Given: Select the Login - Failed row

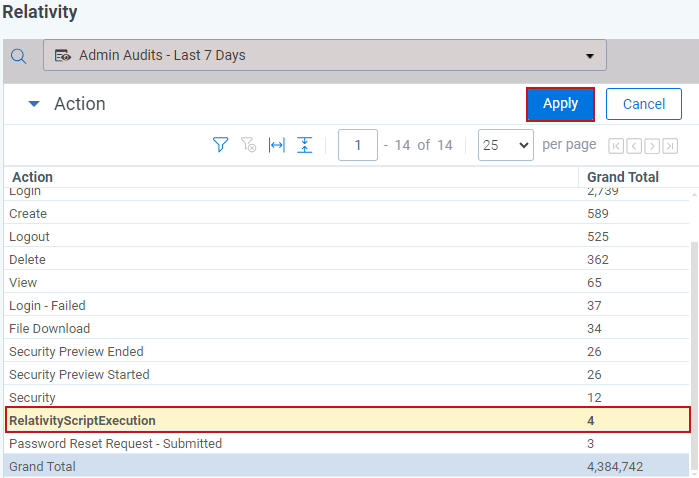Looking at the screenshot, I should pos(346,305).
